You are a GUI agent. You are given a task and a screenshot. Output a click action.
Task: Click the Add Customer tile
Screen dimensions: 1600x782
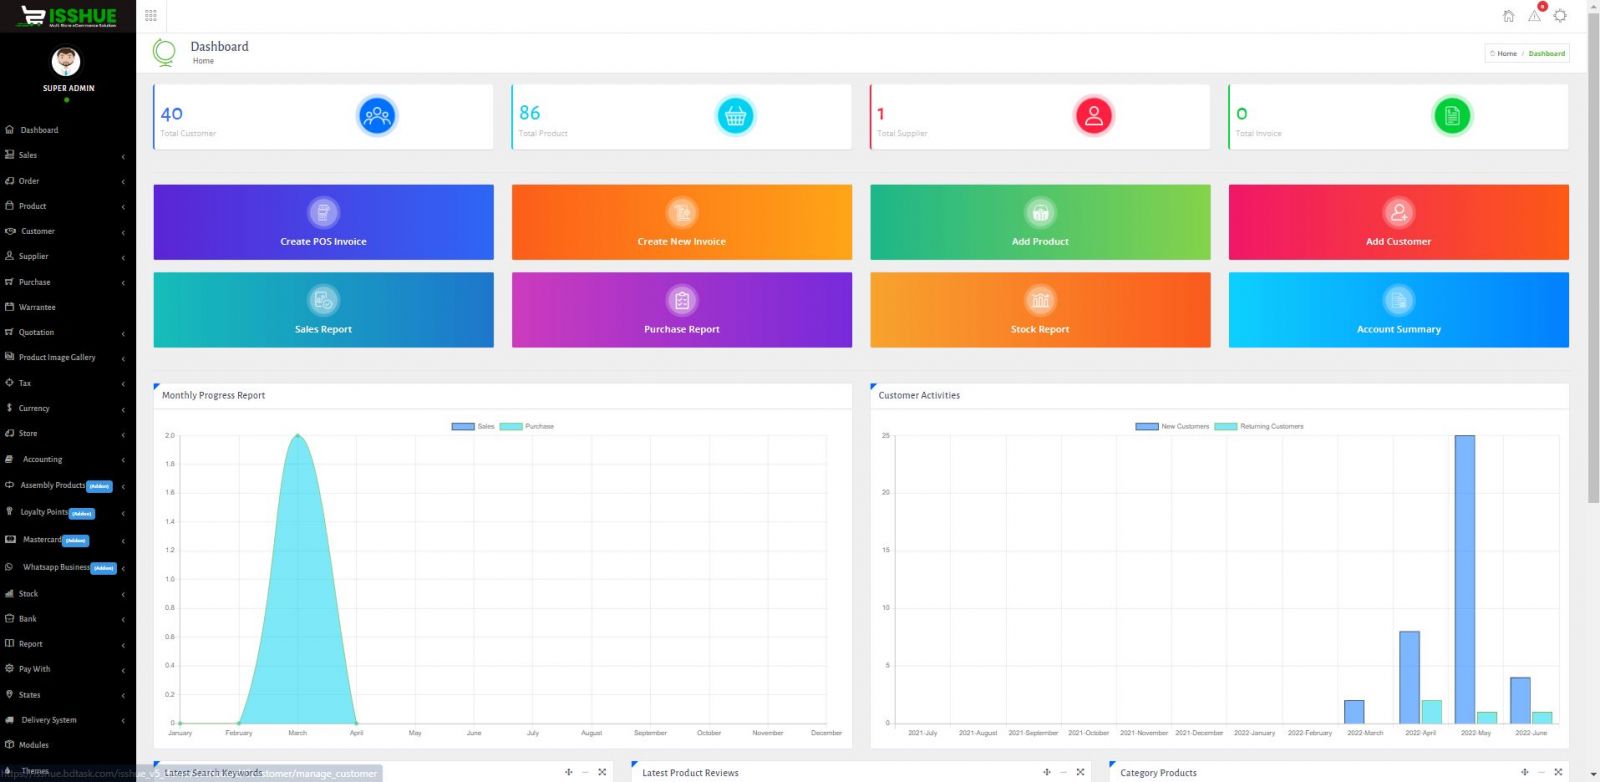[1399, 222]
